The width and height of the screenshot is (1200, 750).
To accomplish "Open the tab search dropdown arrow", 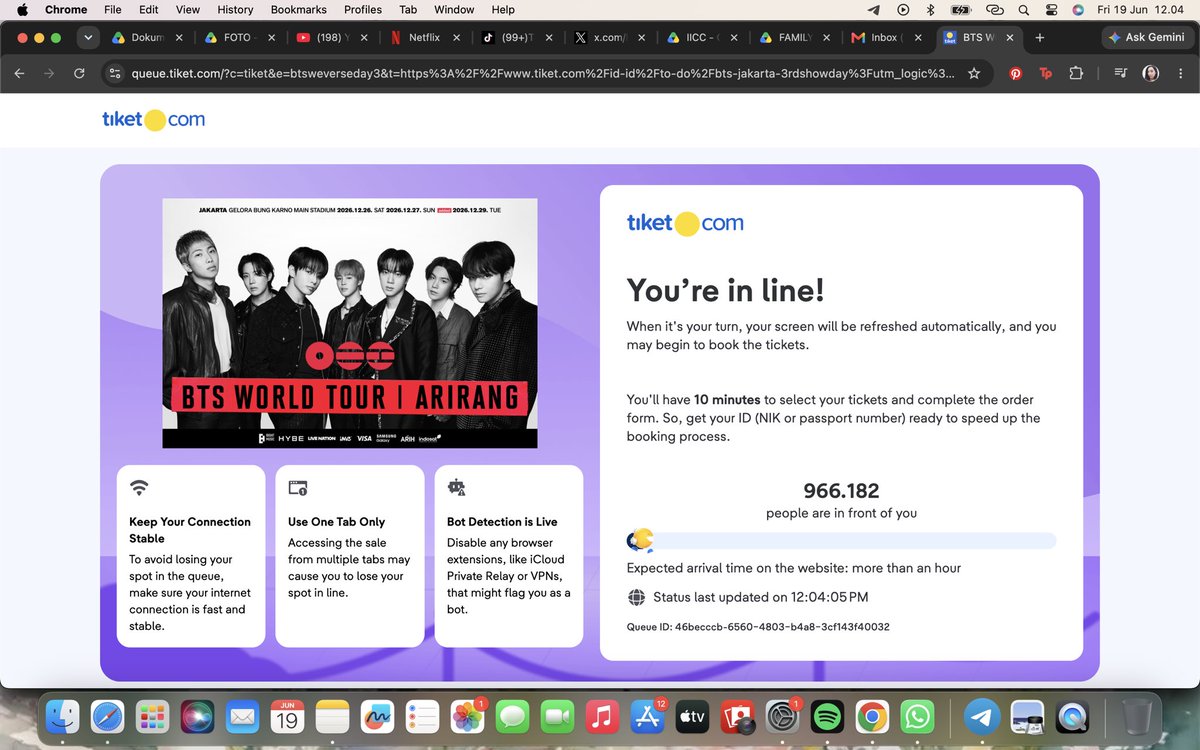I will pos(88,38).
